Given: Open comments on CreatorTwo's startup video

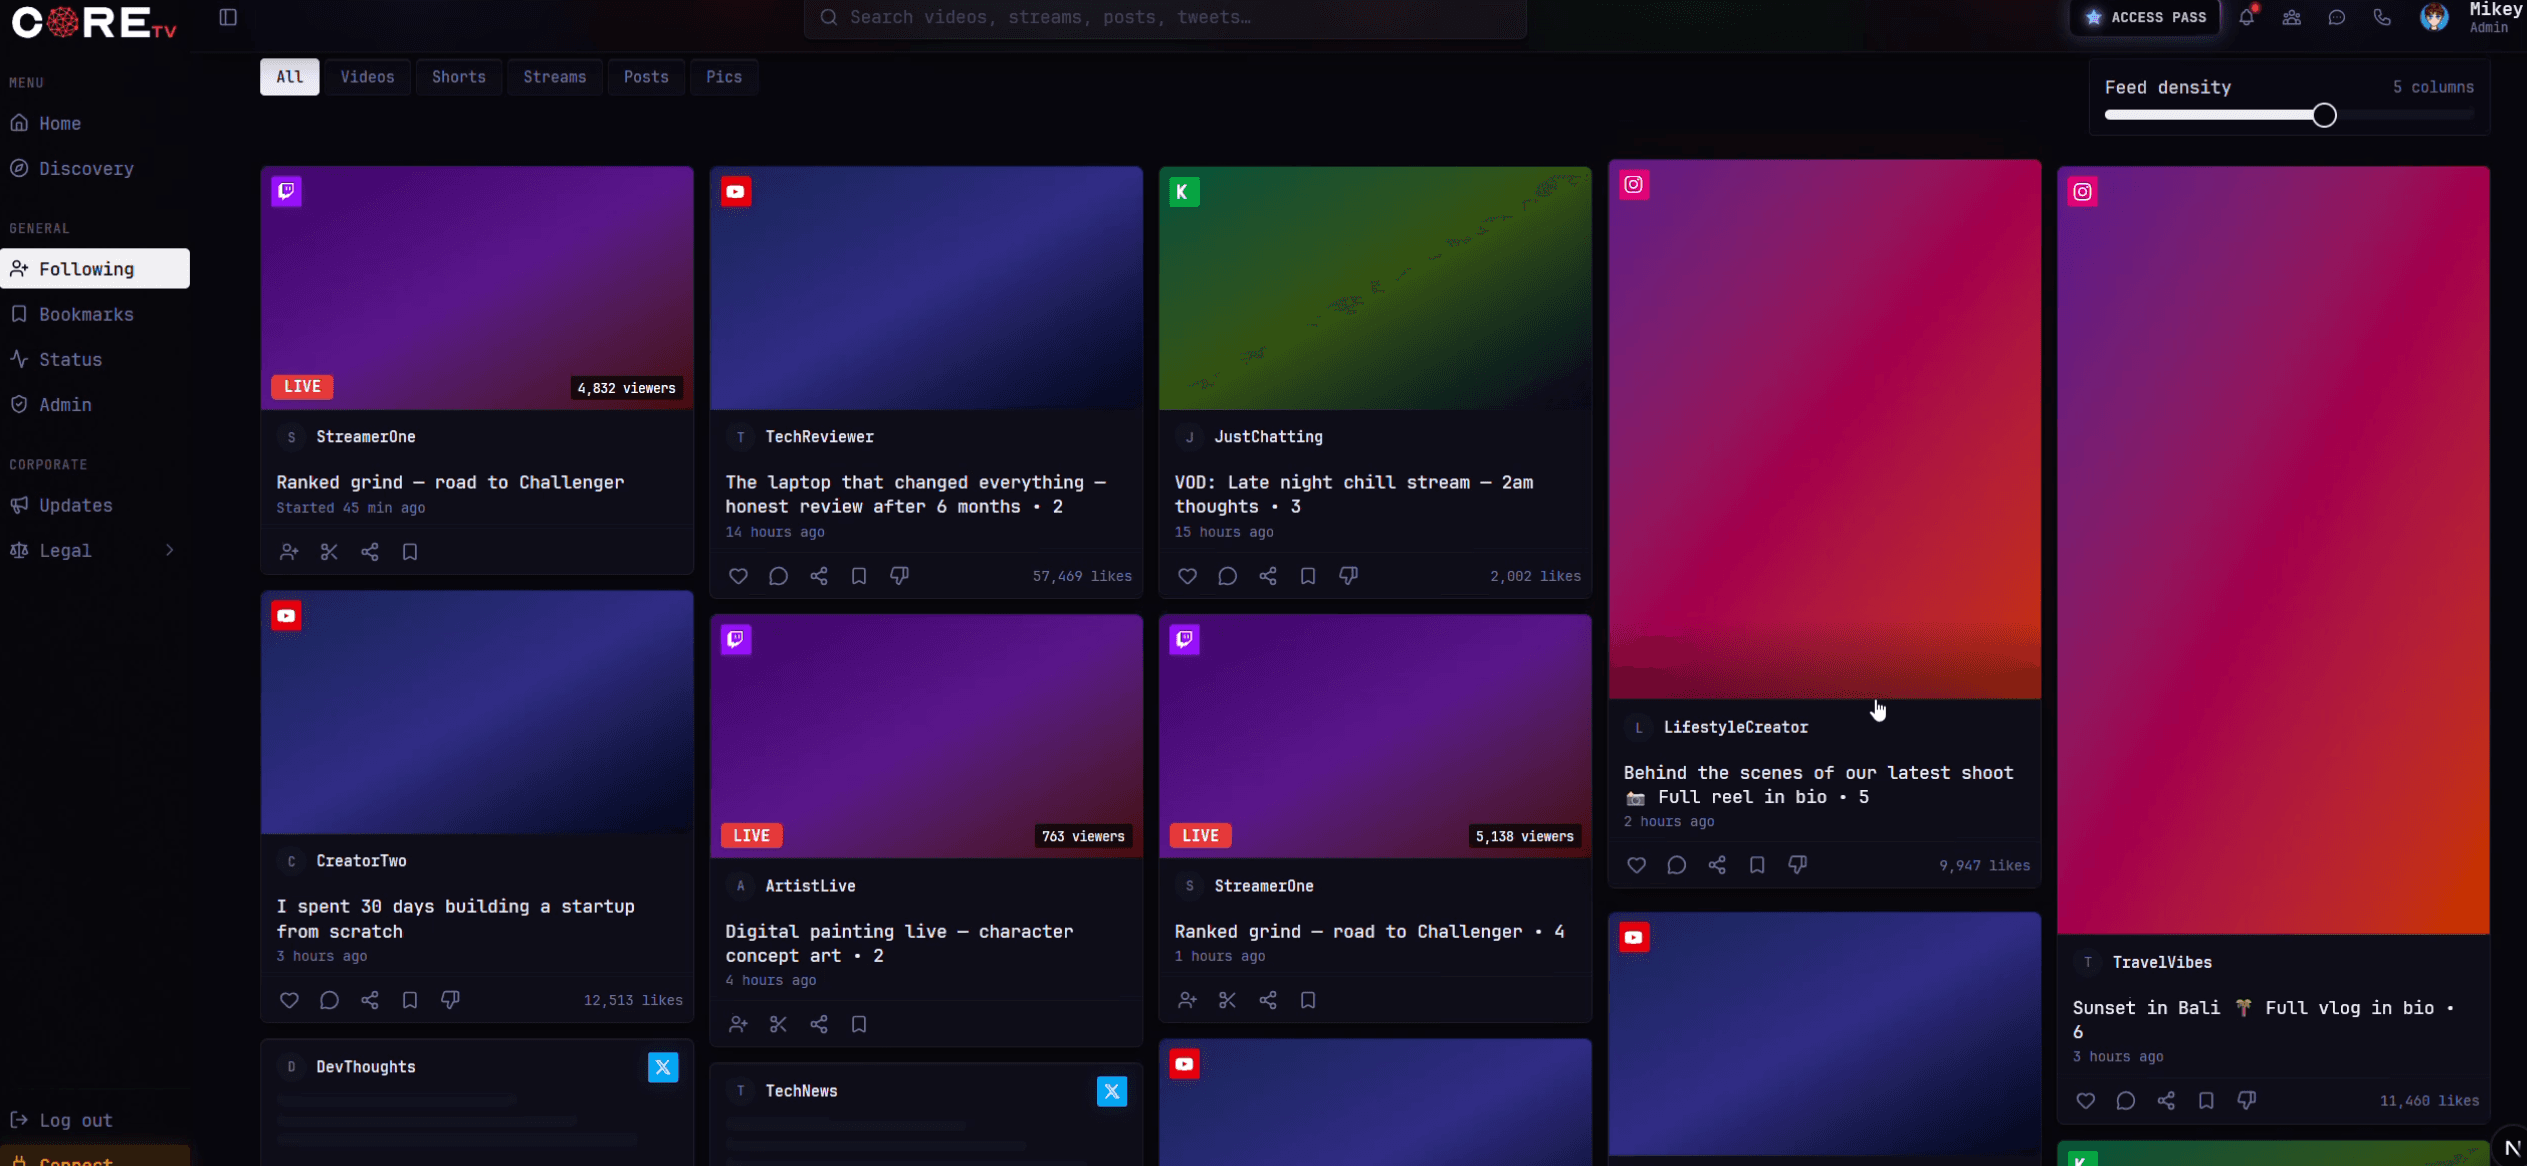Looking at the screenshot, I should 330,1000.
